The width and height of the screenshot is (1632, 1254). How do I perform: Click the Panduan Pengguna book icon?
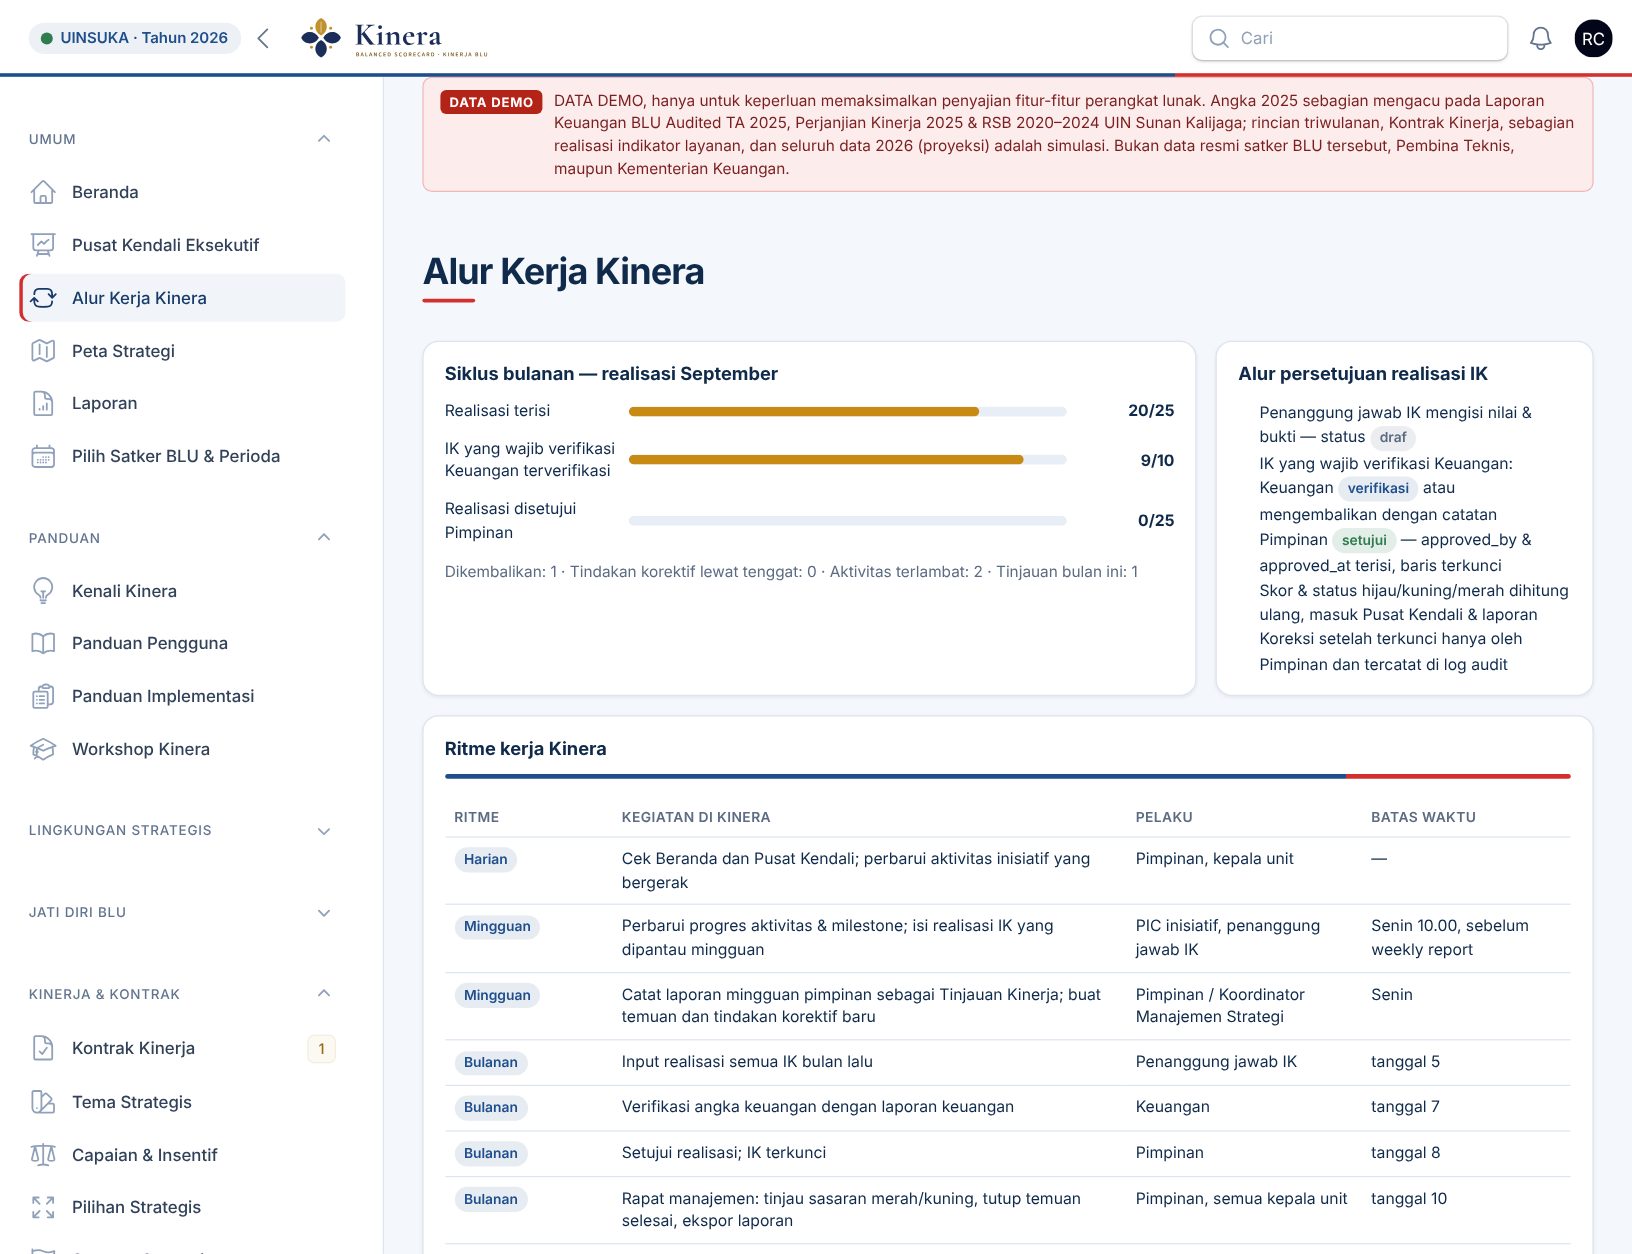43,643
